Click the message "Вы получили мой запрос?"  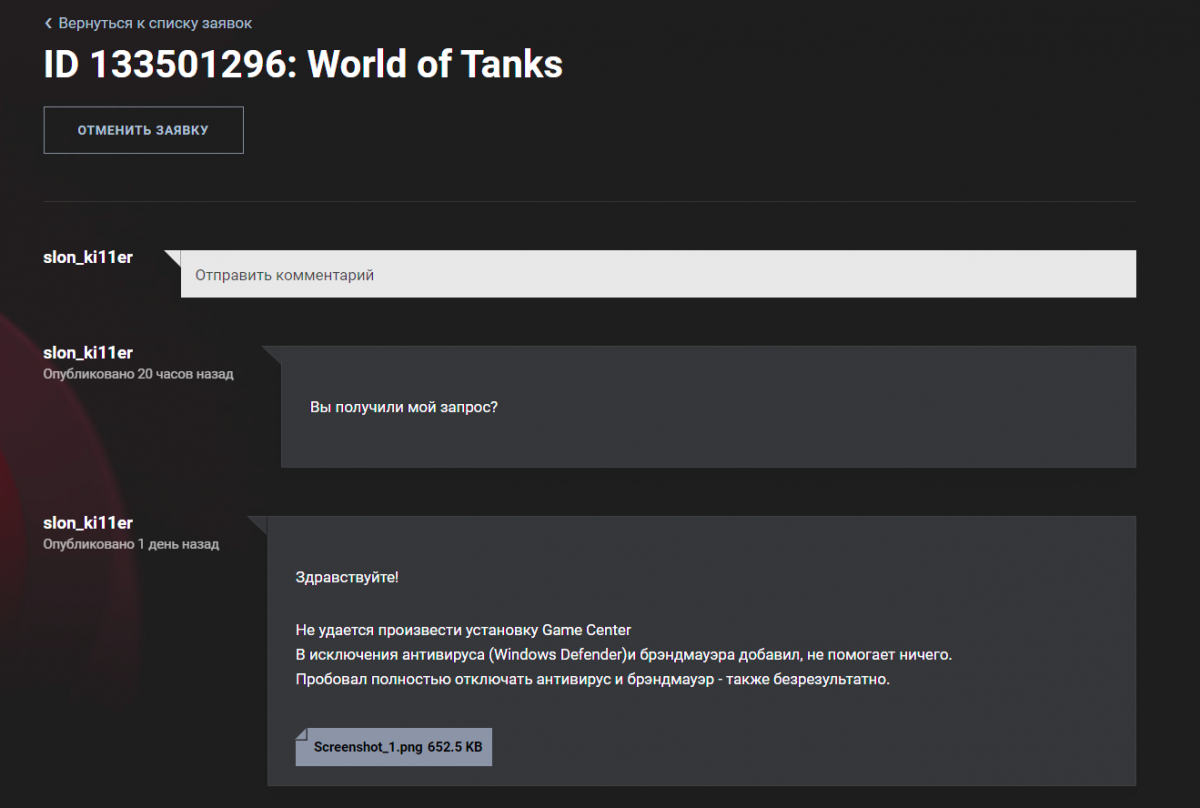404,408
